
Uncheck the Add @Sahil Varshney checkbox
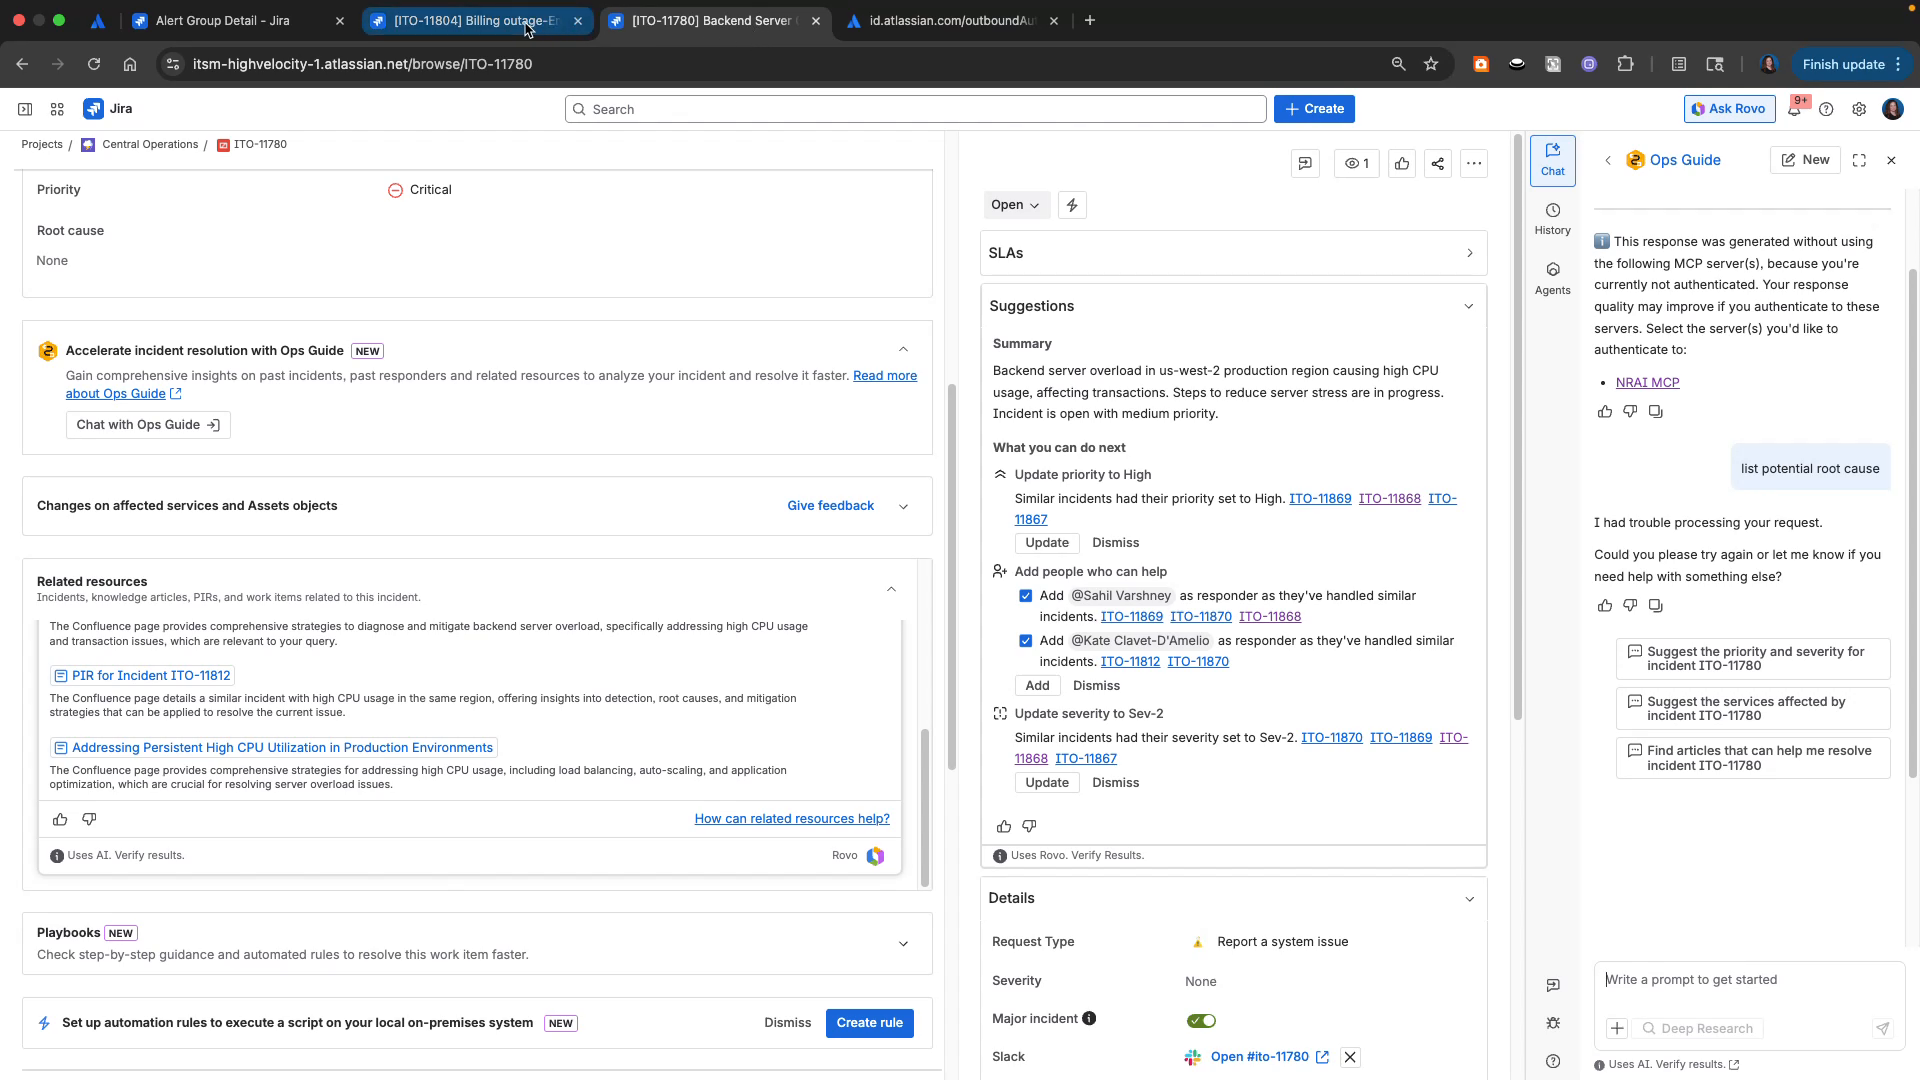1025,595
